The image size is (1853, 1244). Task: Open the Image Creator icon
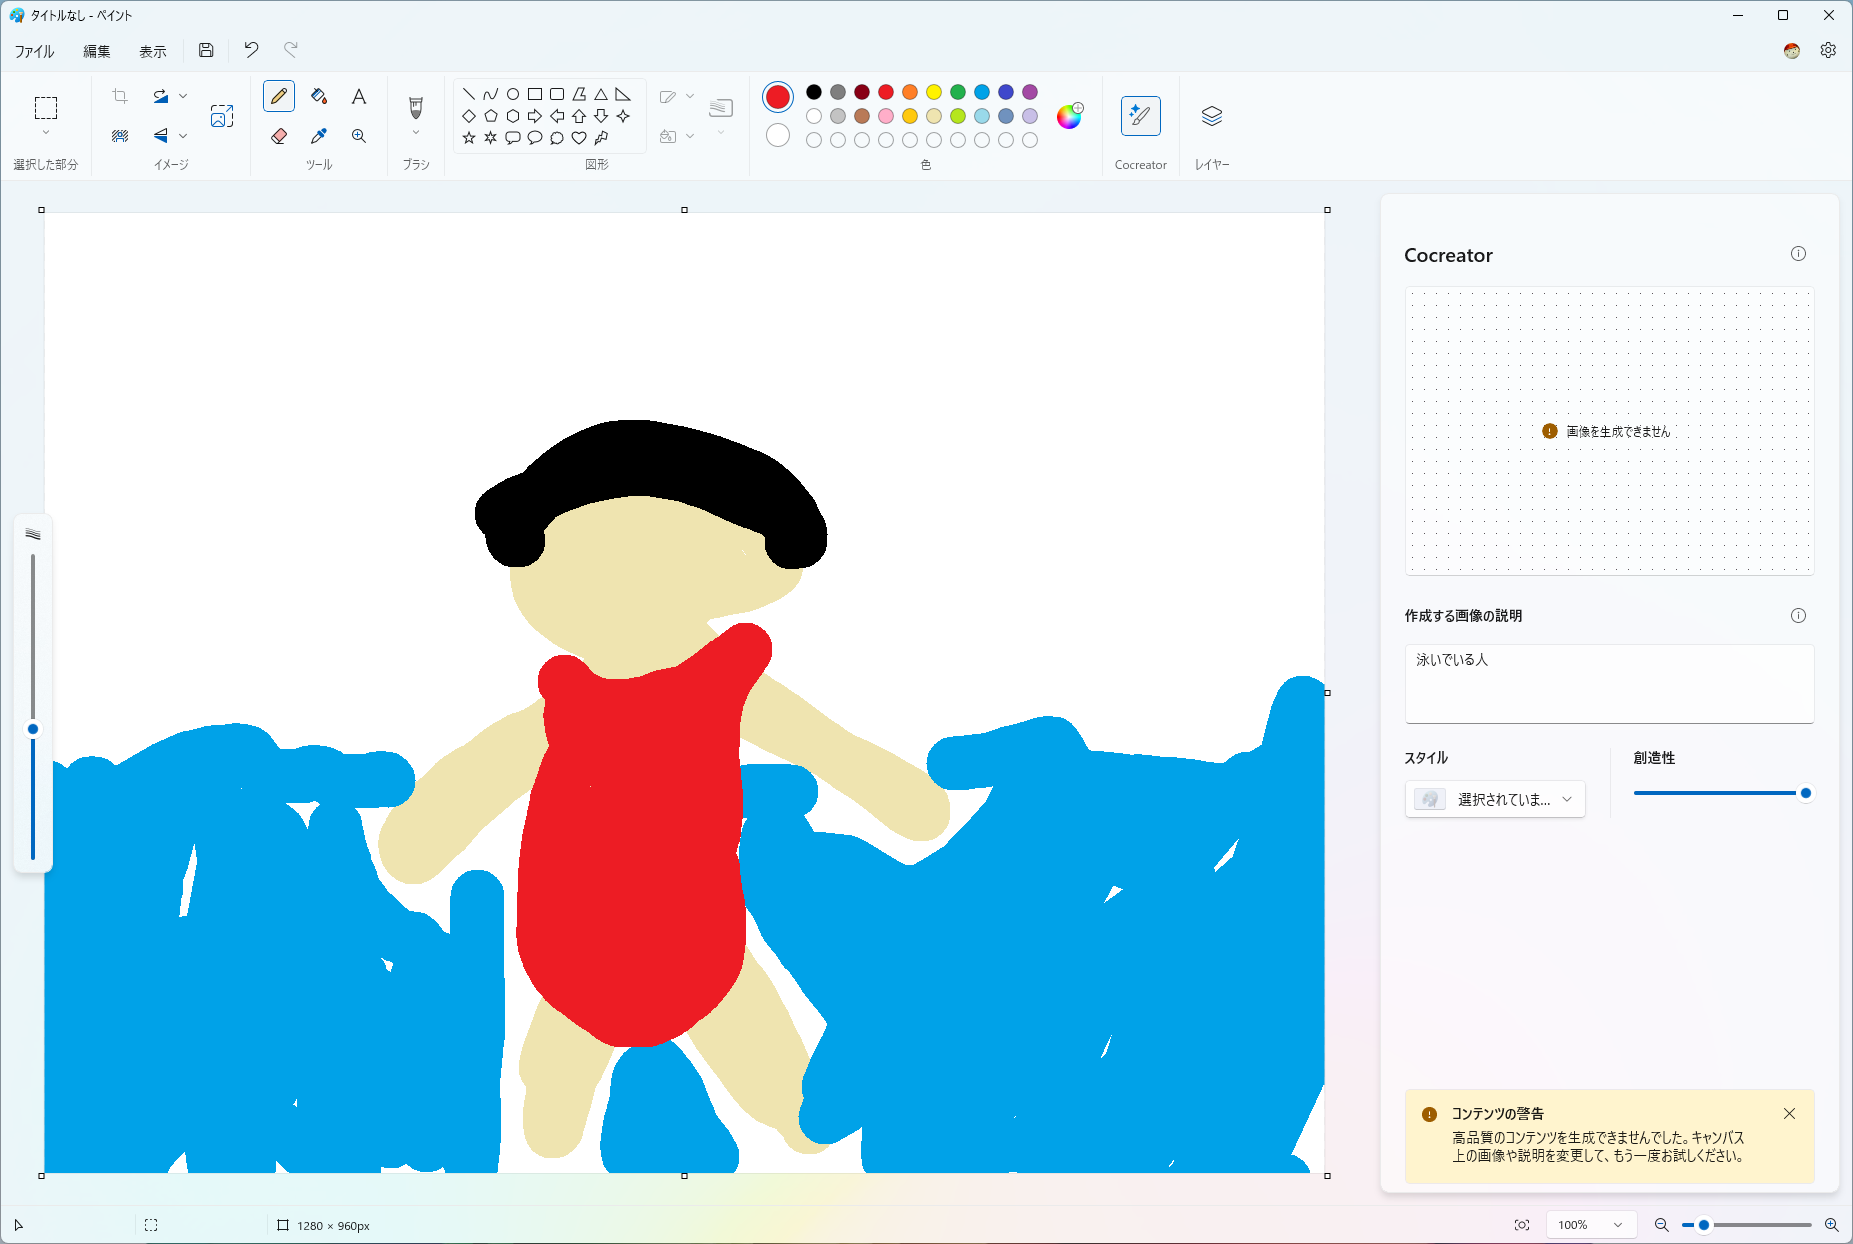pyautogui.click(x=222, y=116)
